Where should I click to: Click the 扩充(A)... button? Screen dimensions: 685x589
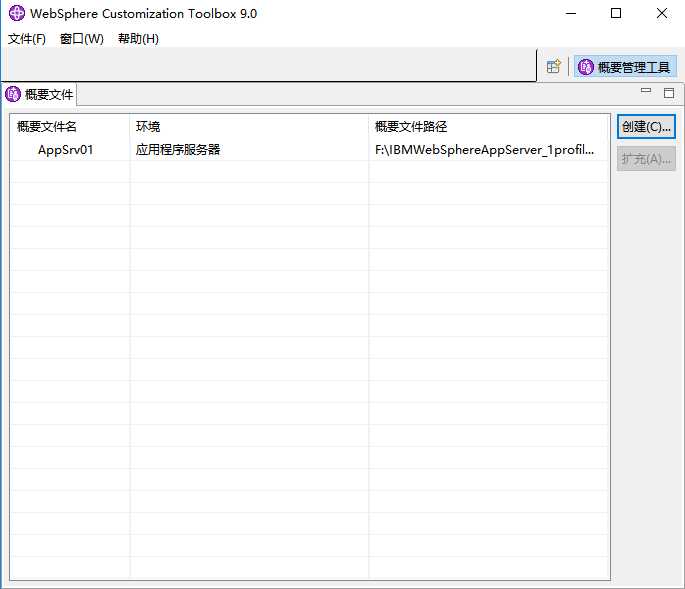point(646,159)
